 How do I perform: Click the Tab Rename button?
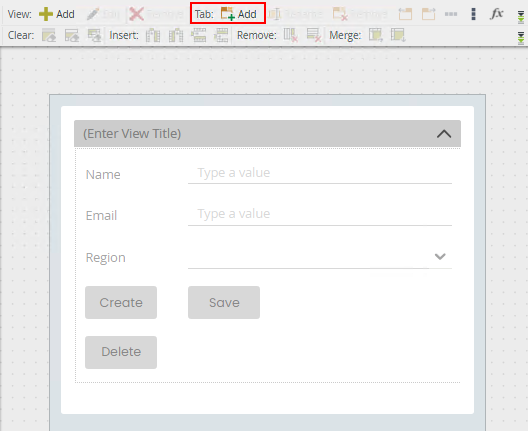295,14
